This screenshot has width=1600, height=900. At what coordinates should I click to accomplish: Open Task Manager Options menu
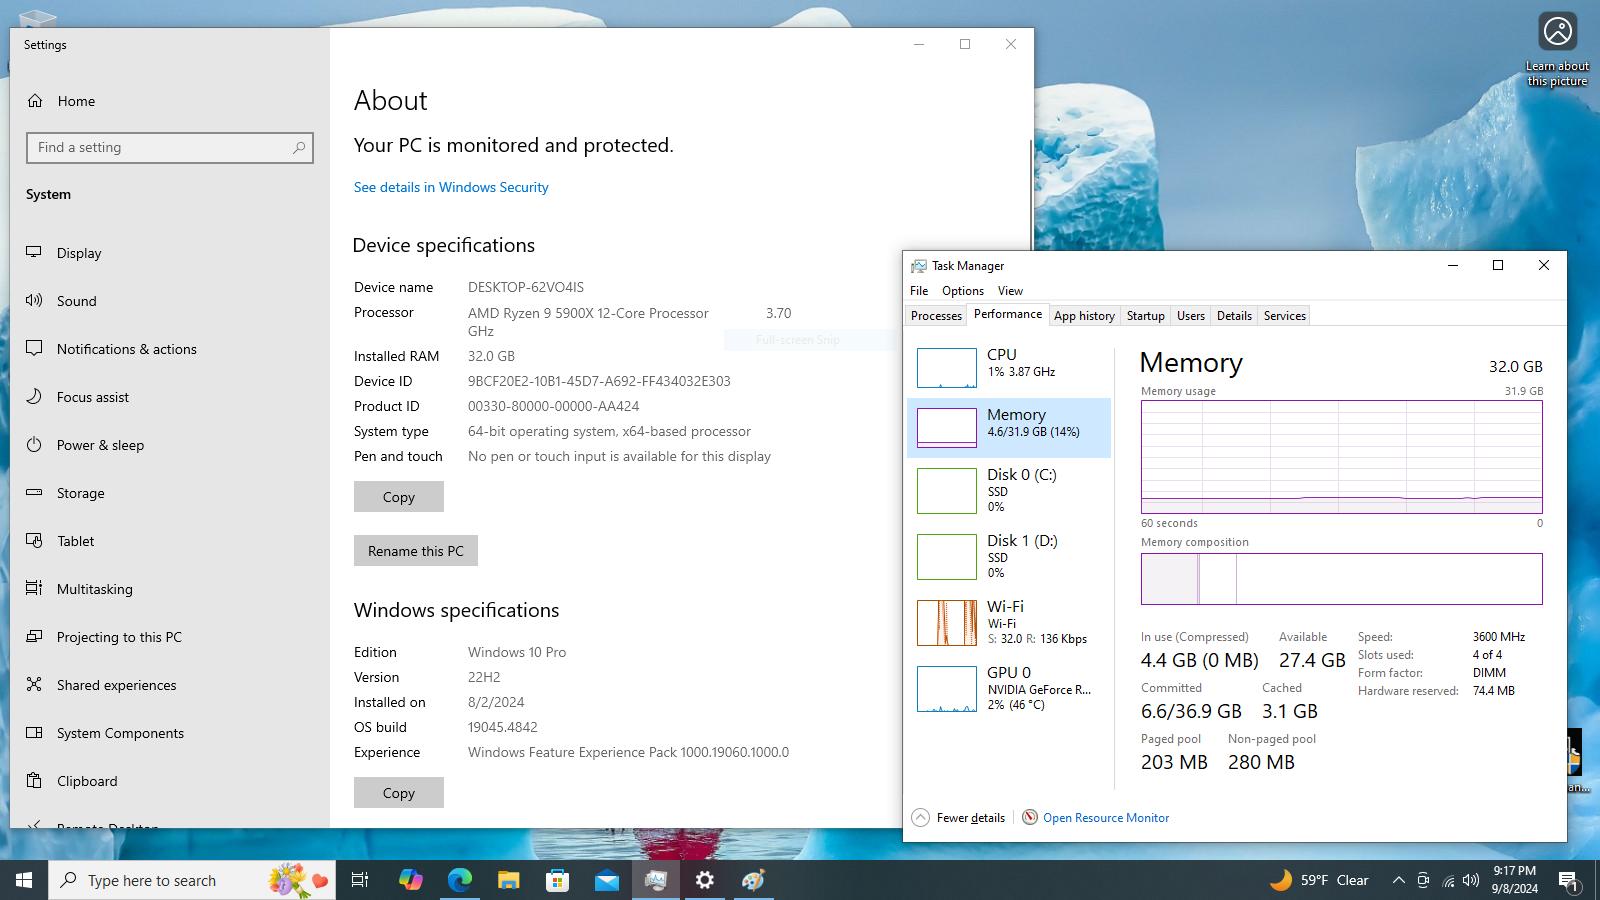963,291
